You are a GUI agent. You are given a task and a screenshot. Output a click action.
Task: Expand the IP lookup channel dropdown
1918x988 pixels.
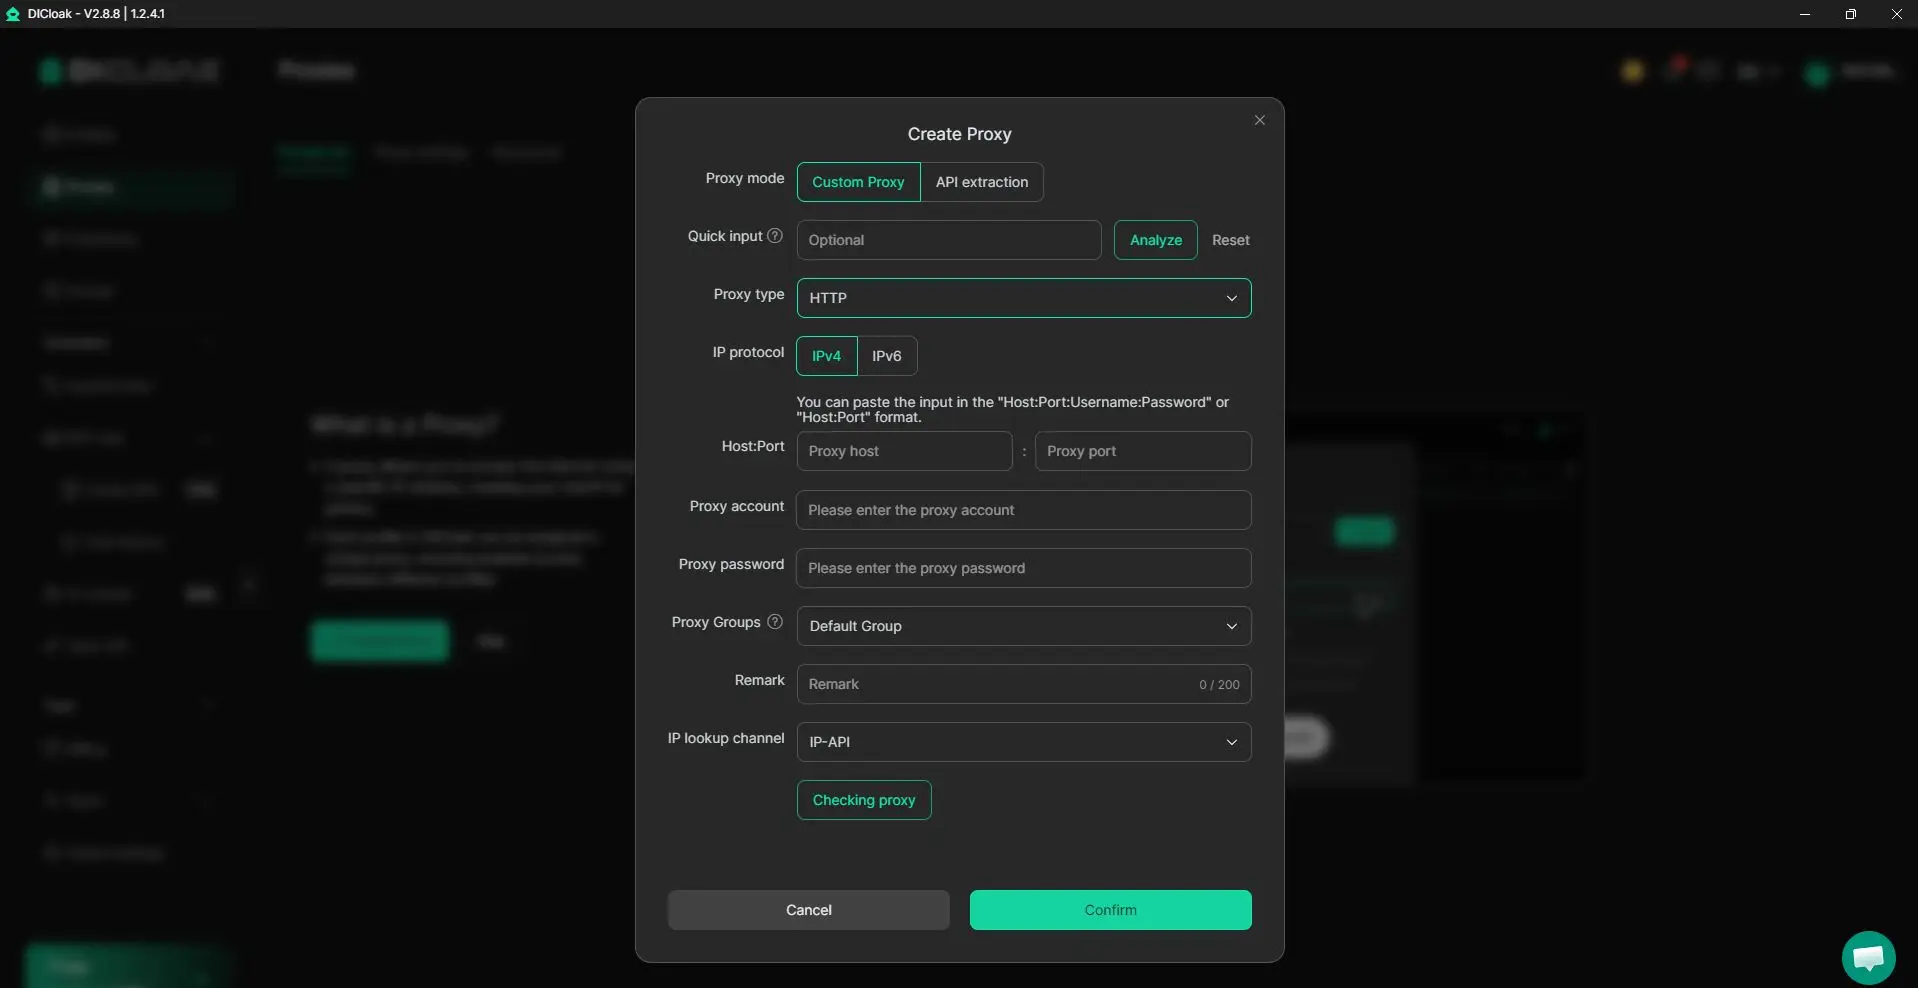point(1023,742)
